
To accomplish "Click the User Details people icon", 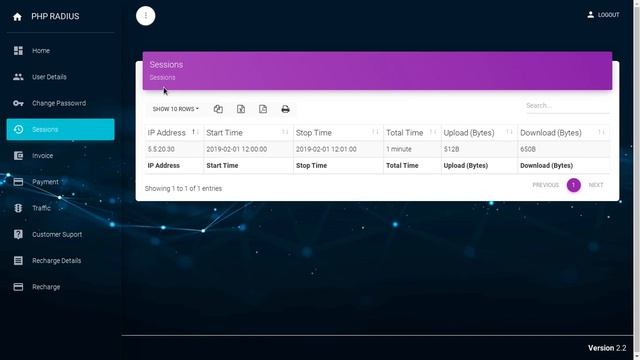I will [18, 77].
